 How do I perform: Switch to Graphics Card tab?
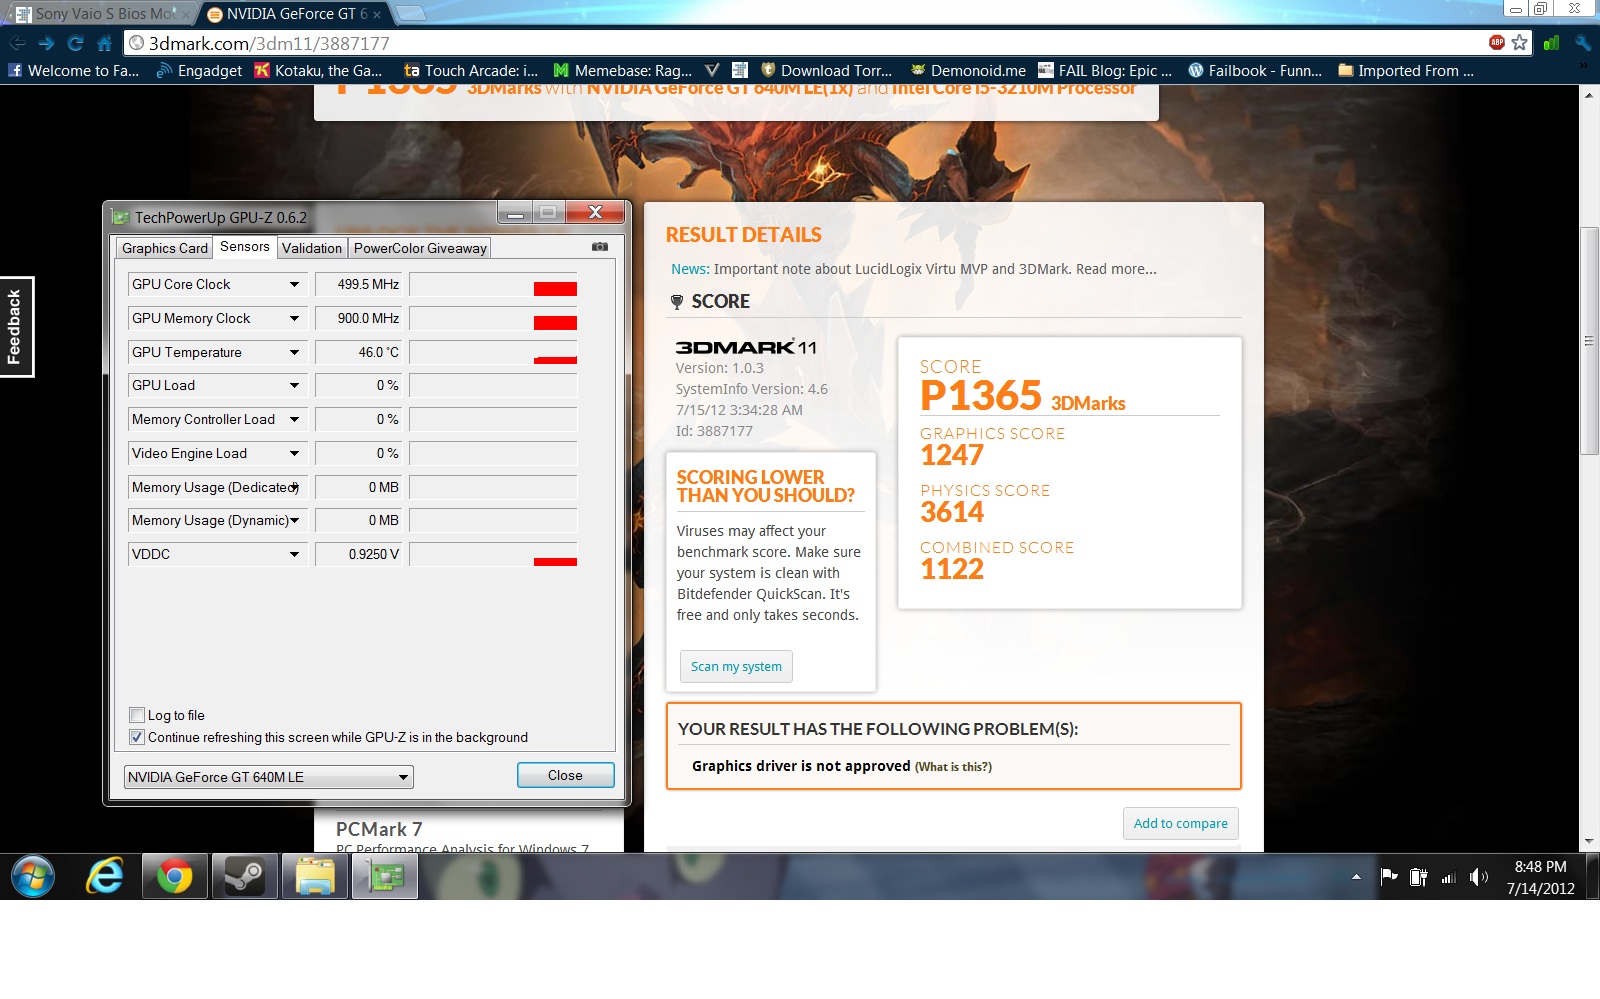point(165,248)
